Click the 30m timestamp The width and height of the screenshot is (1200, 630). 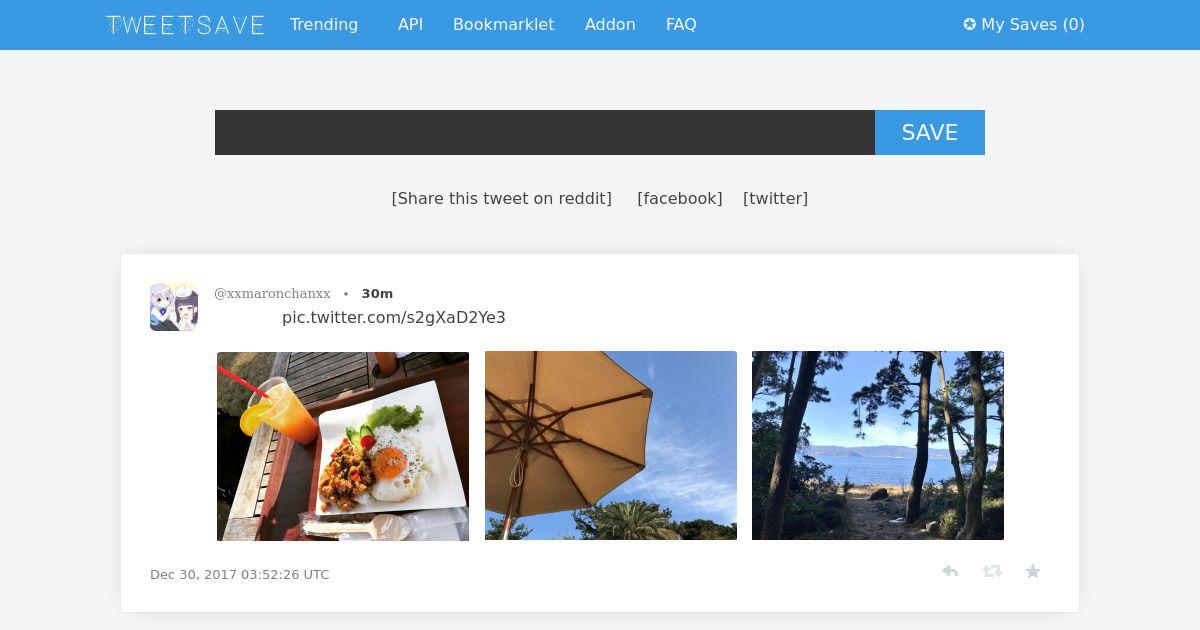tap(377, 293)
